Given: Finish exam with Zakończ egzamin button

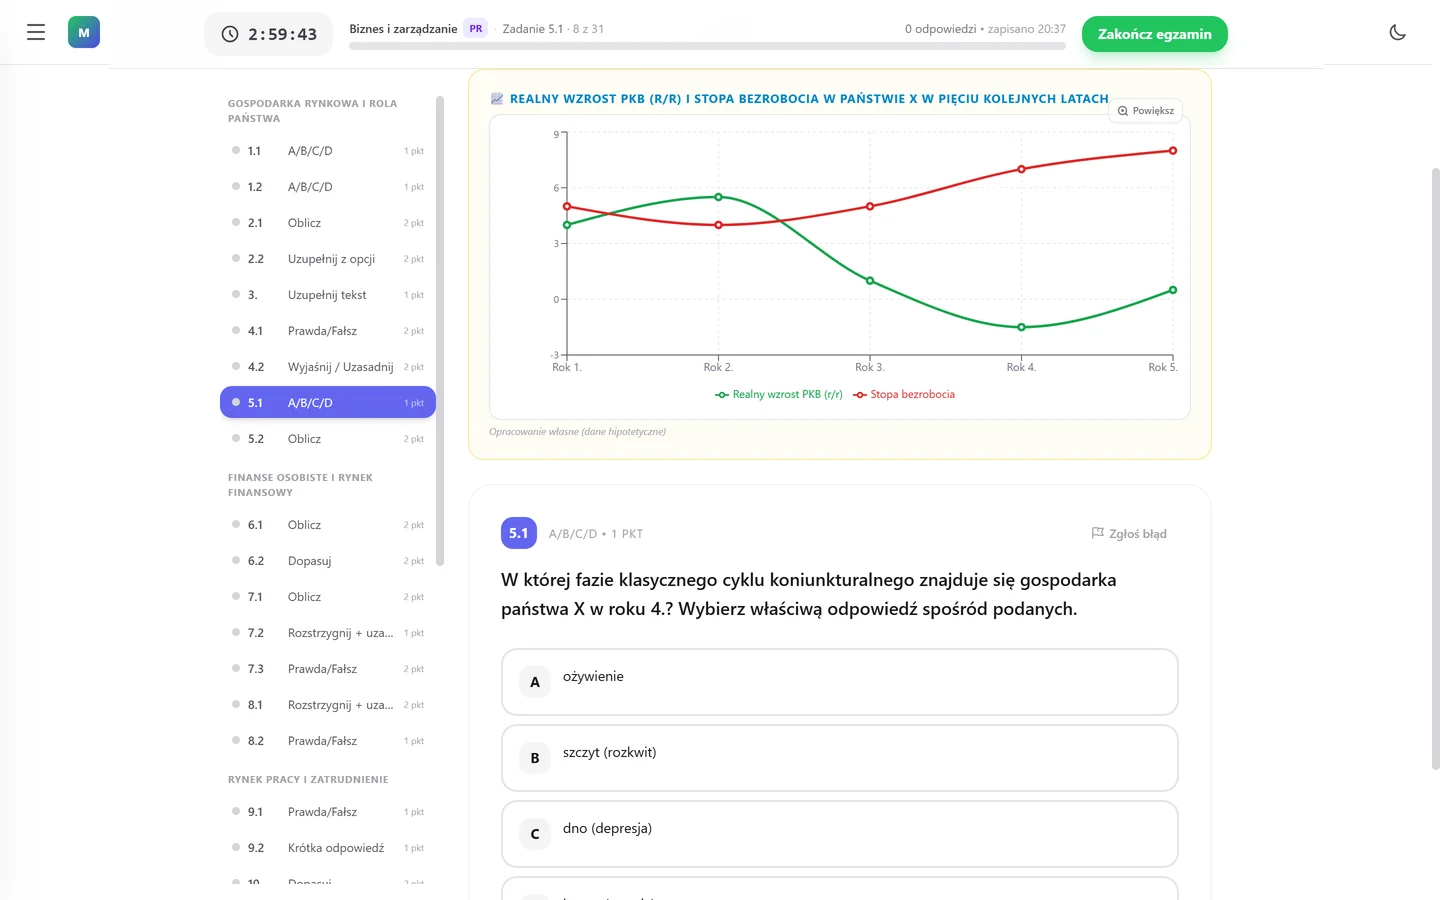Looking at the screenshot, I should [1155, 34].
